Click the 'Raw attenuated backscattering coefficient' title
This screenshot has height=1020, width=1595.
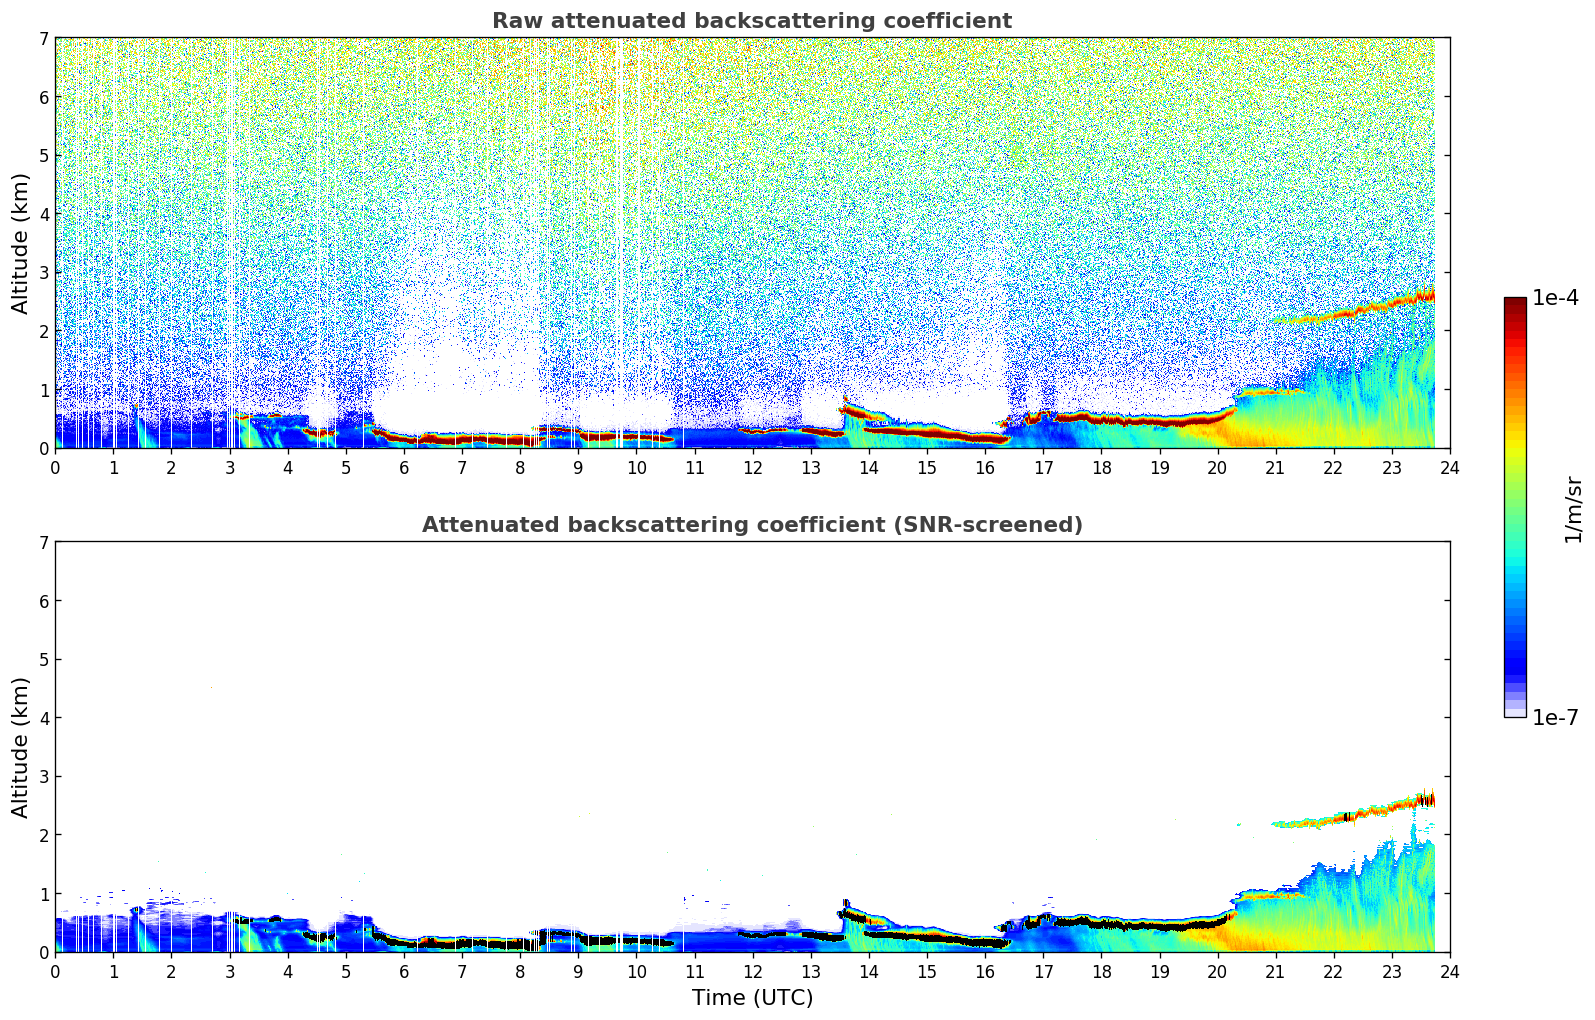[751, 21]
